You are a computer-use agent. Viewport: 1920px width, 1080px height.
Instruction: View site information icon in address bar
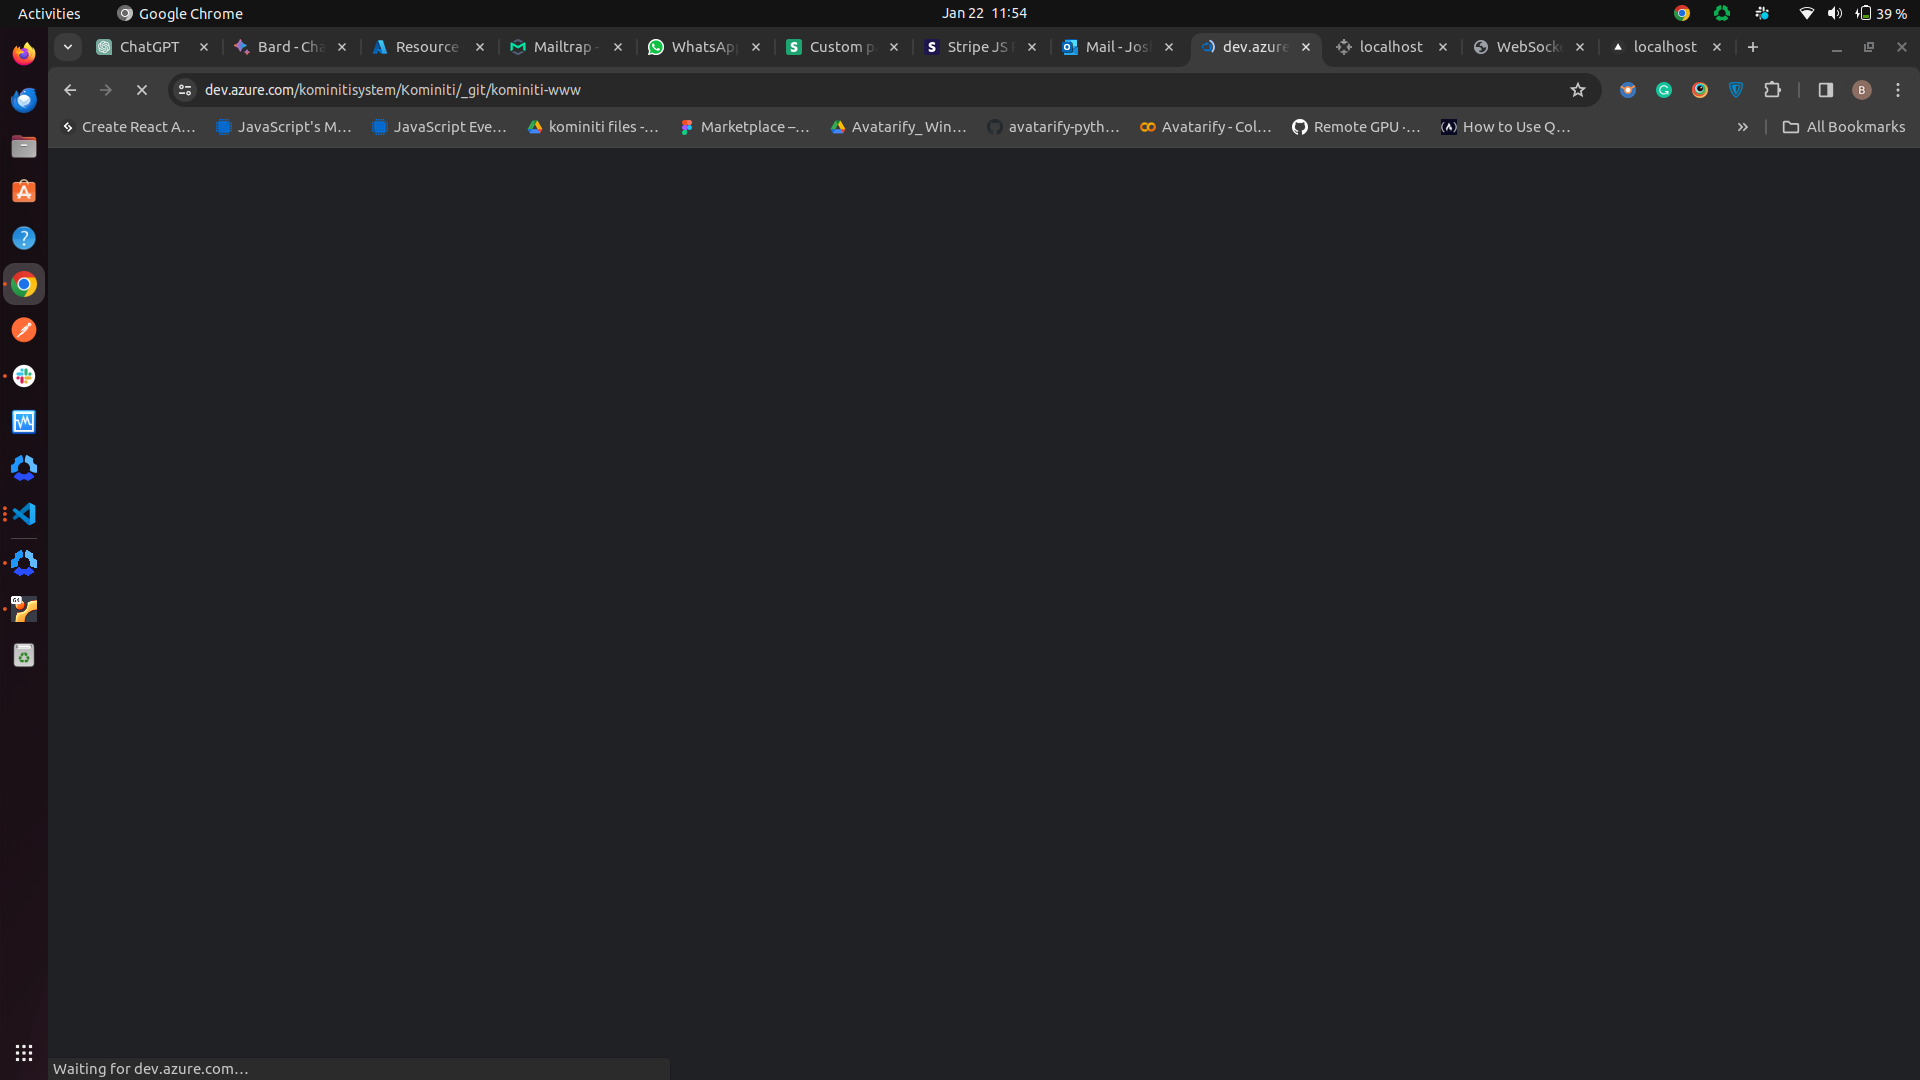coord(185,90)
